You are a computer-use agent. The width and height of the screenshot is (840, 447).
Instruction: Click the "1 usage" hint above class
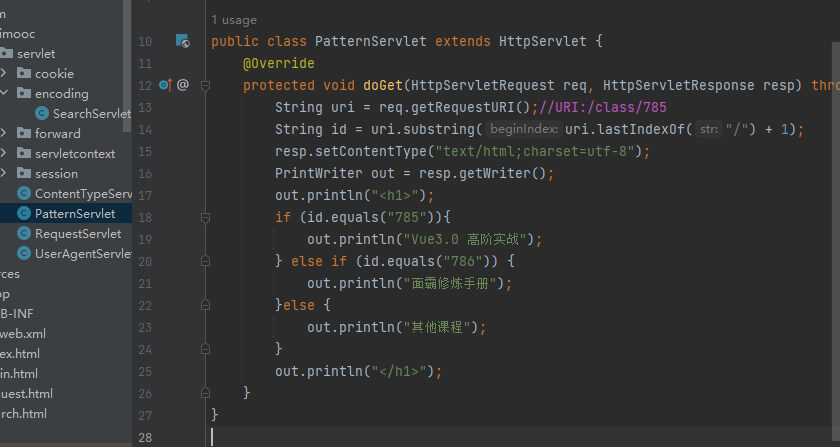(234, 20)
